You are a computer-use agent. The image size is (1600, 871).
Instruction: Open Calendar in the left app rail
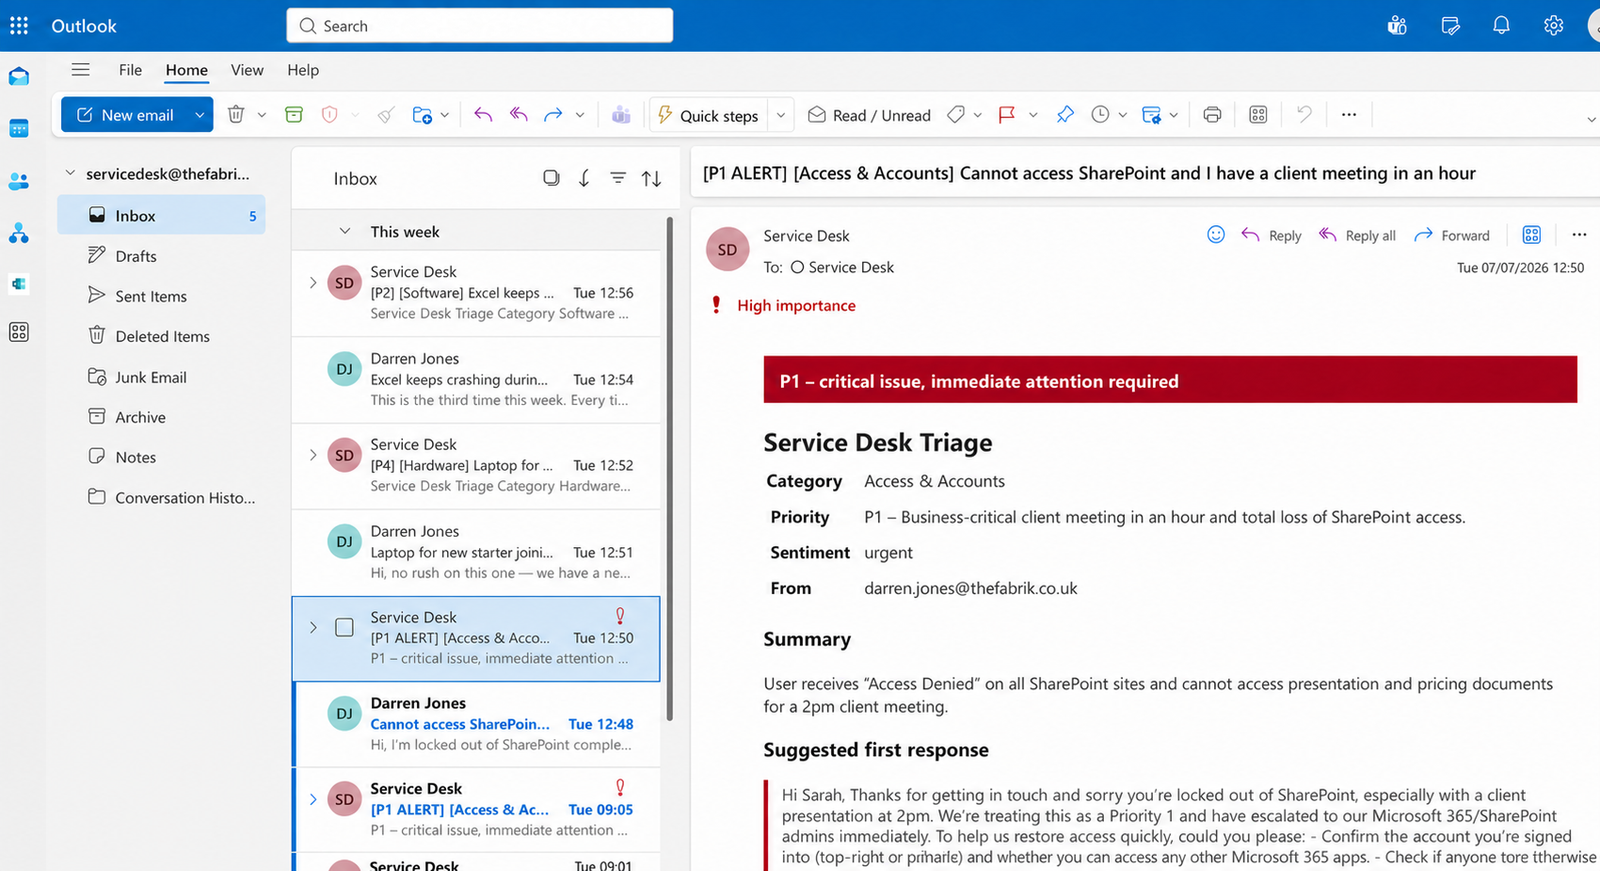coord(19,128)
